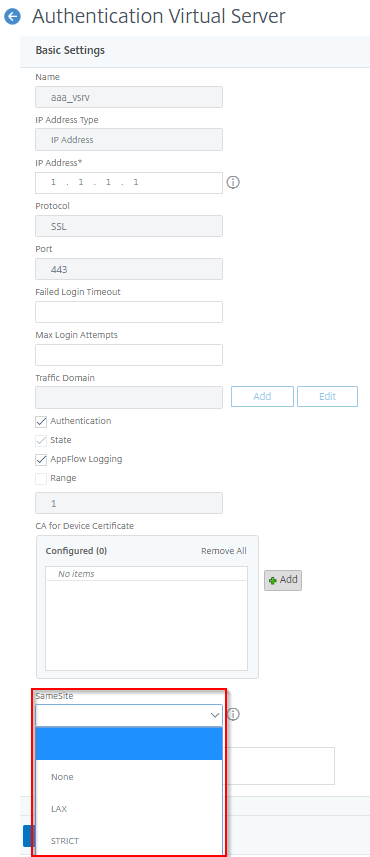
Task: Toggle the State checkbox
Action: click(41, 441)
